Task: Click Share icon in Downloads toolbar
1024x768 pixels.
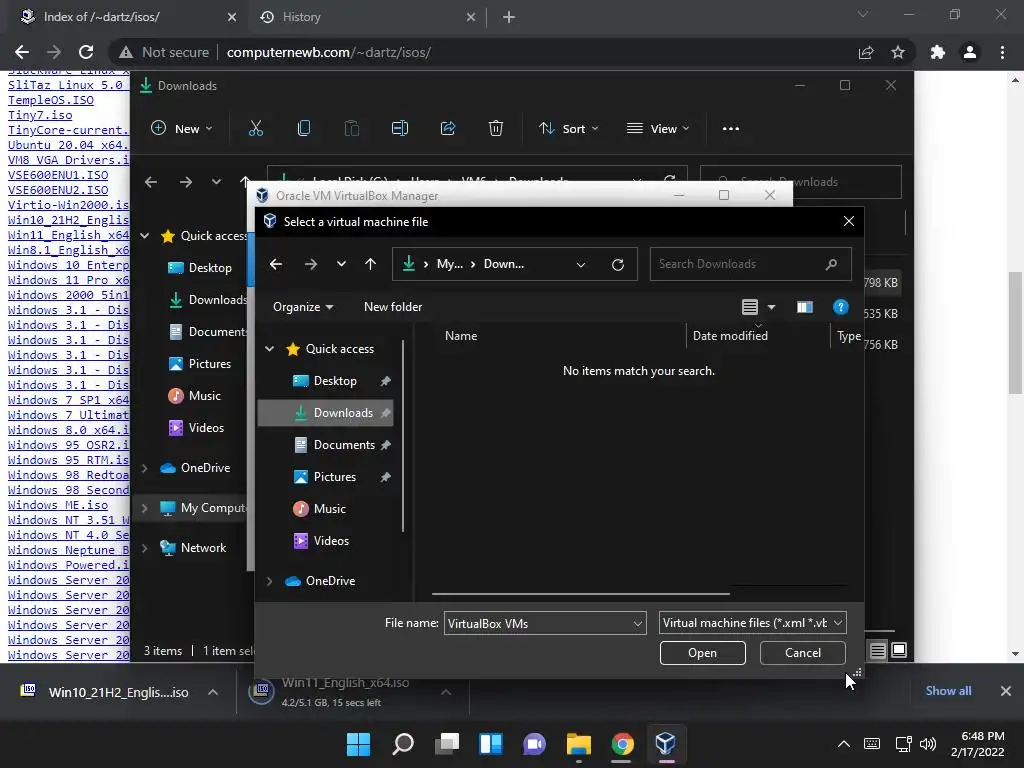Action: (x=448, y=129)
